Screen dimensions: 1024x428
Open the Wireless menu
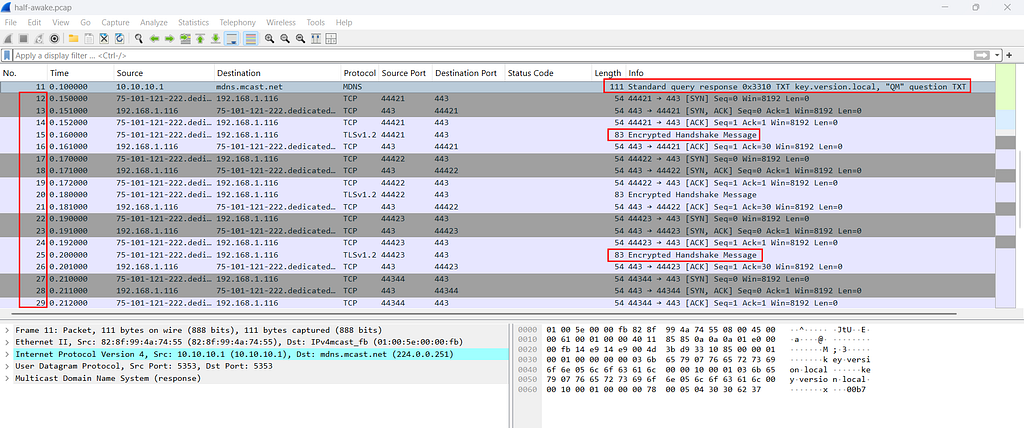point(280,22)
